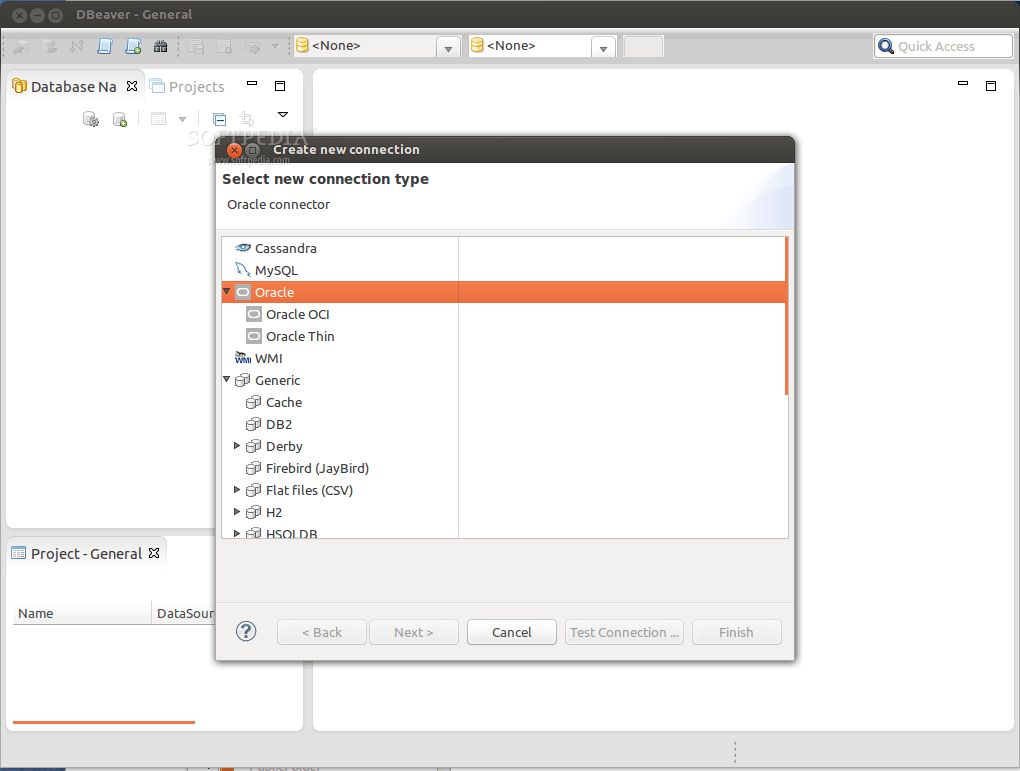This screenshot has height=771, width=1020.
Task: Click the Quick Access magnifier icon
Action: 886,45
